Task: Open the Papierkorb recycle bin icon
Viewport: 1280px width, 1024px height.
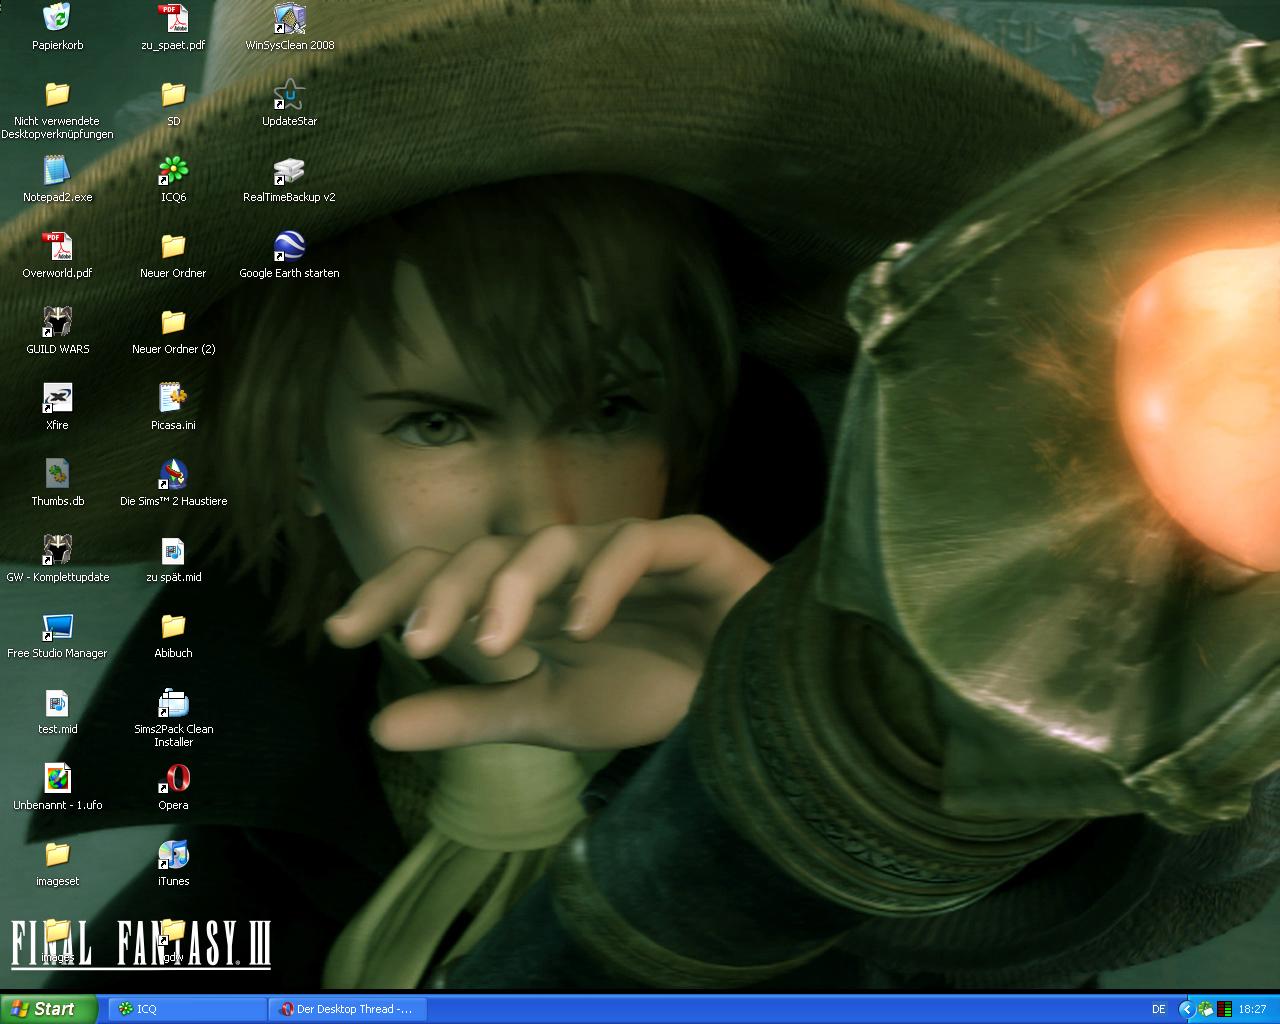Action: click(57, 19)
